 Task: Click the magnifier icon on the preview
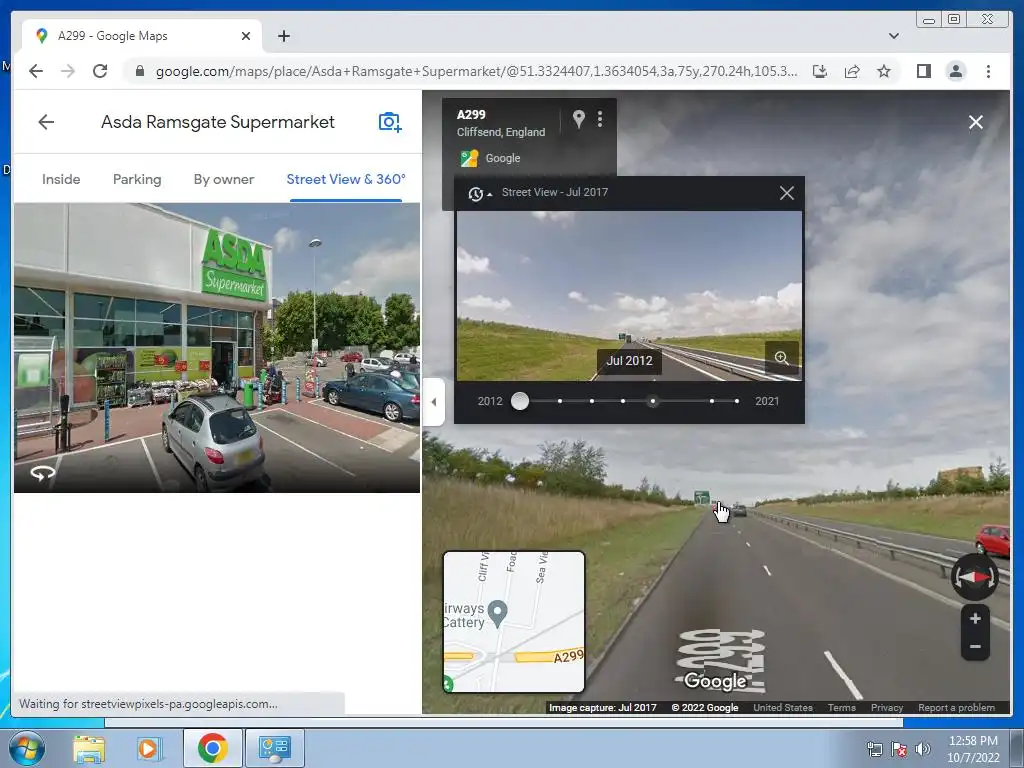point(782,358)
